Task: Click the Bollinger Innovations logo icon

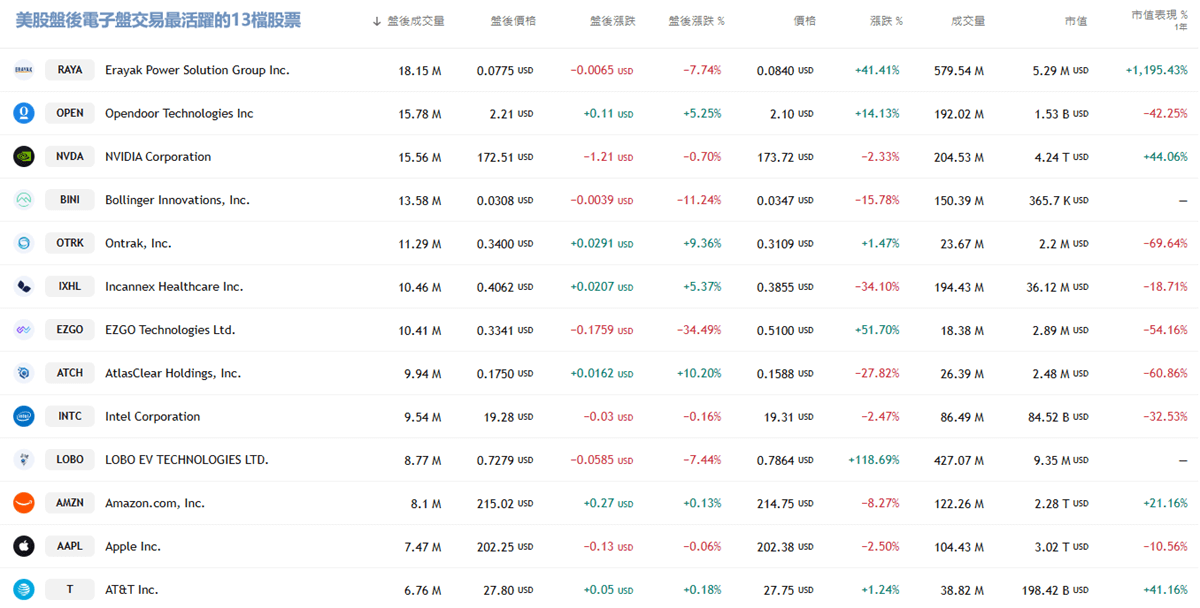Action: 24,200
